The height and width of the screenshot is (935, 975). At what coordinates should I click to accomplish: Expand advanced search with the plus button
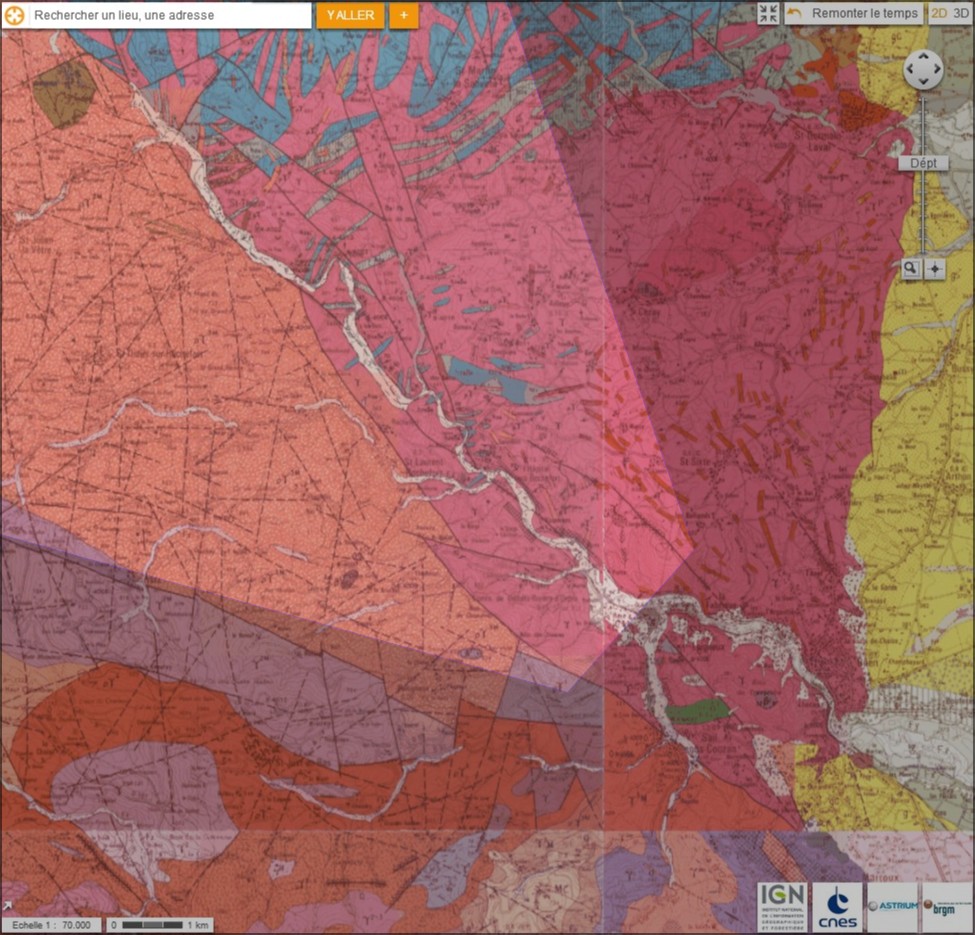point(403,15)
